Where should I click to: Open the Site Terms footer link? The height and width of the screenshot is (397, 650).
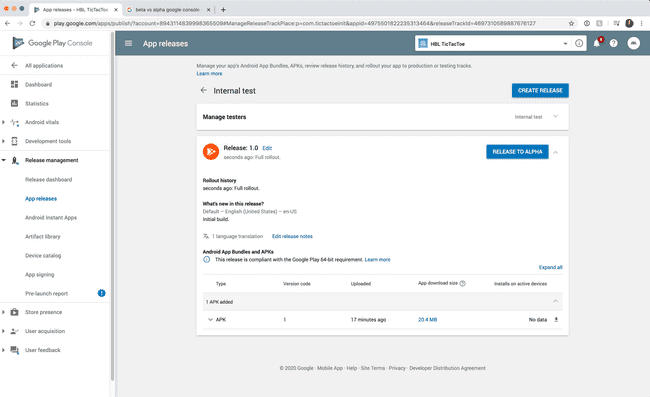click(x=373, y=368)
